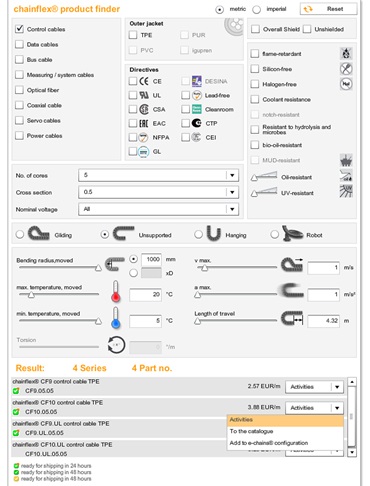Click the UL directive logo
This screenshot has height=486, width=370.
pyautogui.click(x=144, y=95)
